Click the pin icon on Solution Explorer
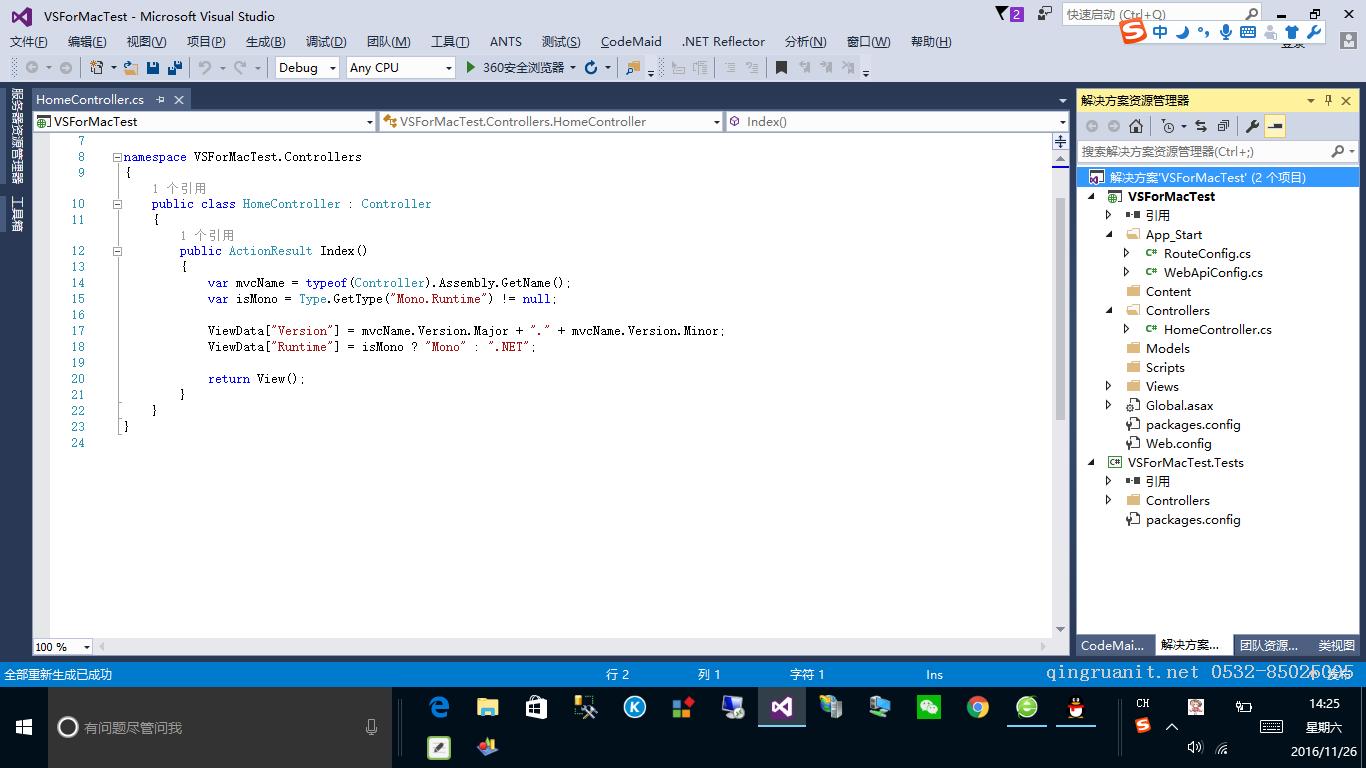Screen dimensions: 1366x768 pos(1327,100)
